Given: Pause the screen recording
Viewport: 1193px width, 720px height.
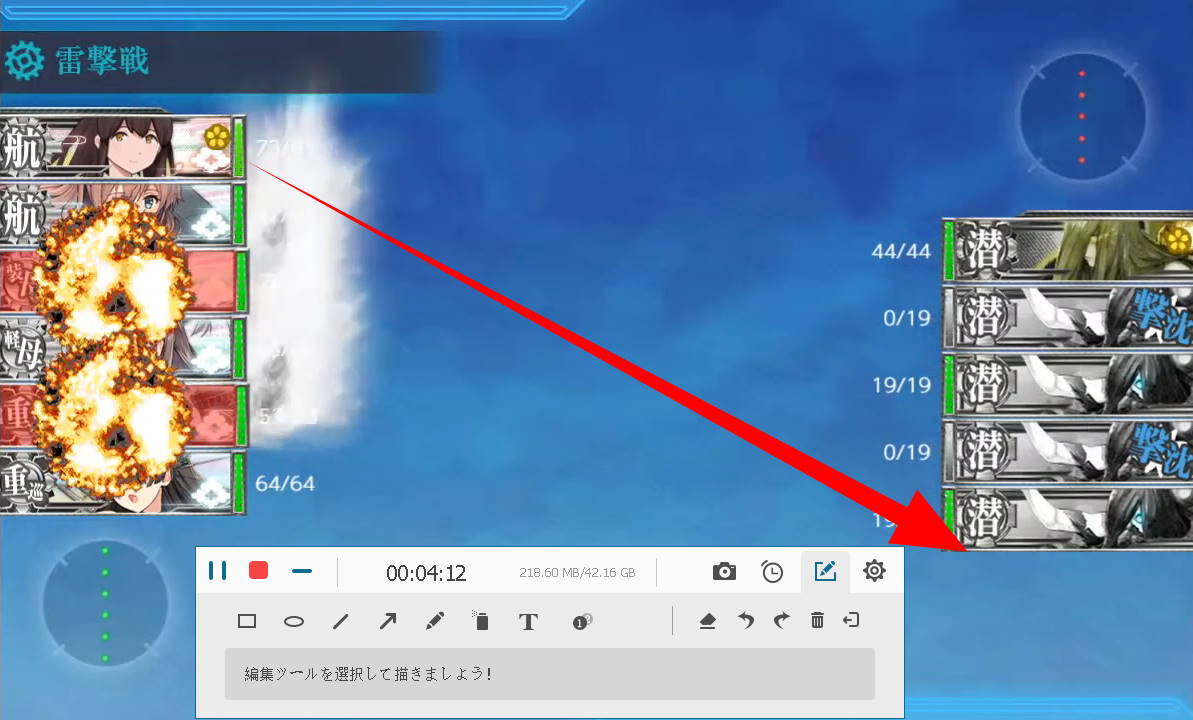Looking at the screenshot, I should pyautogui.click(x=218, y=571).
